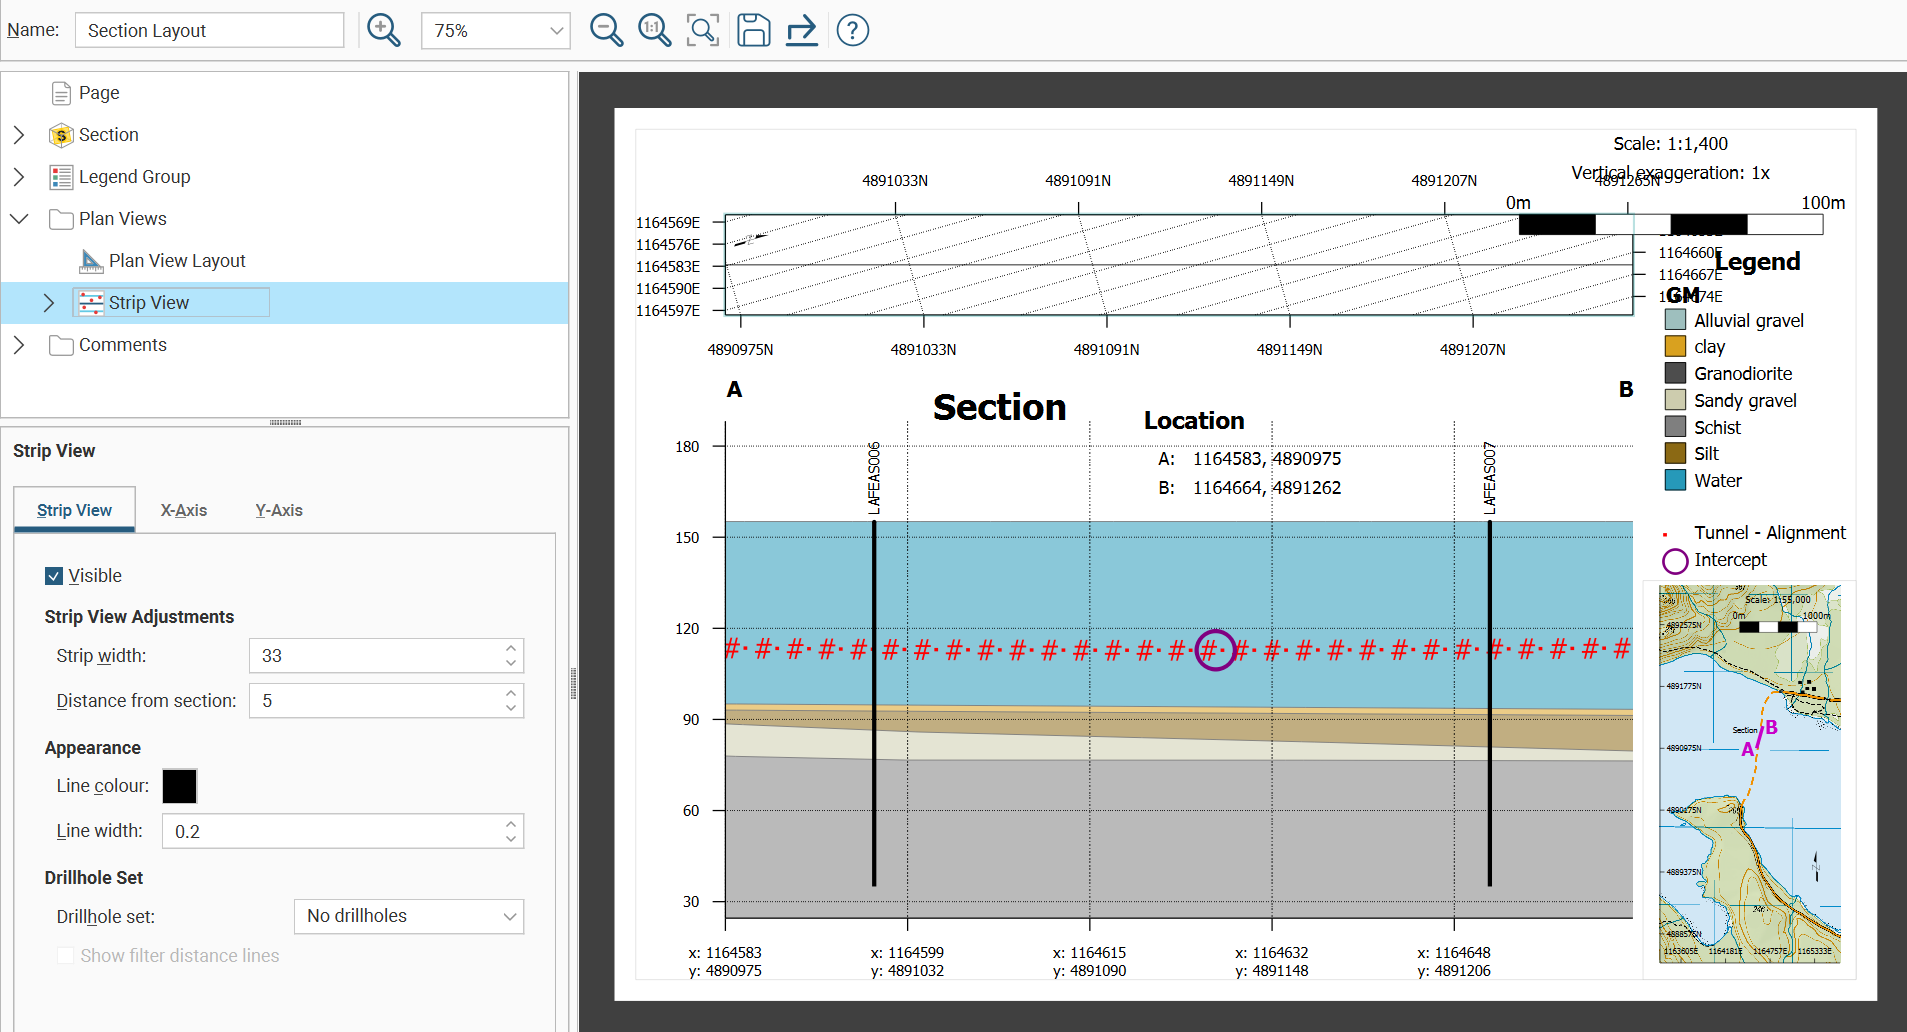Image resolution: width=1907 pixels, height=1032 pixels.
Task: Click the export layout arrow icon
Action: [x=801, y=30]
